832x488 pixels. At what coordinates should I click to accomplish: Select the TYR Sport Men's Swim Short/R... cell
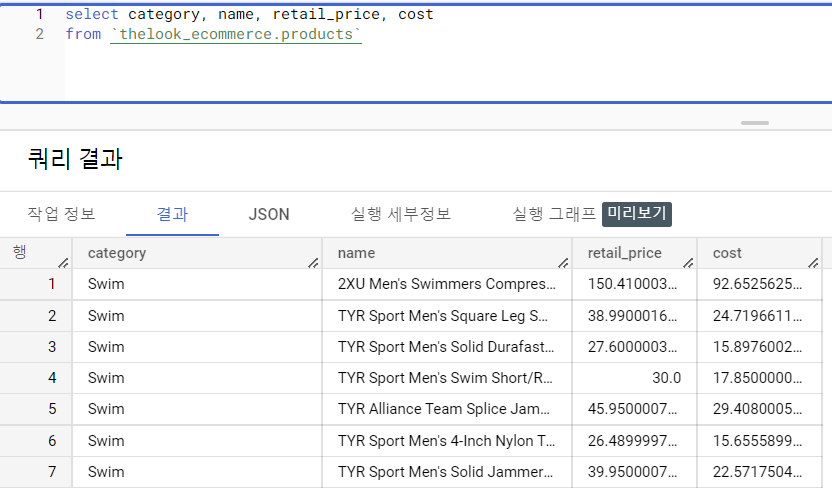click(x=447, y=378)
